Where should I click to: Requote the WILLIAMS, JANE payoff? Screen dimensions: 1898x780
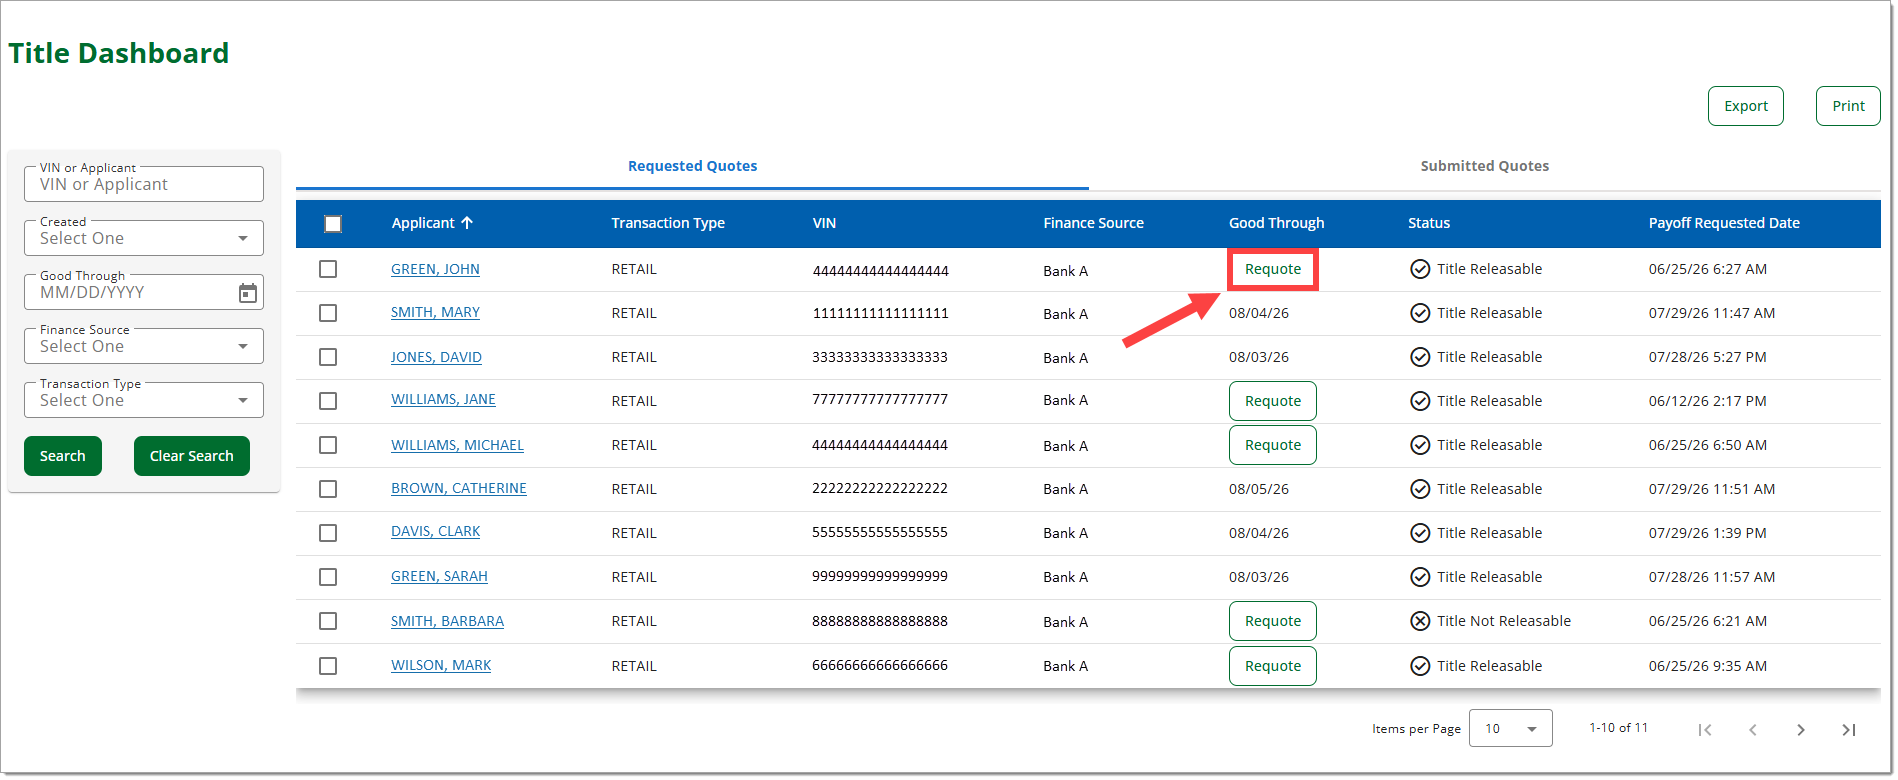[x=1273, y=401]
